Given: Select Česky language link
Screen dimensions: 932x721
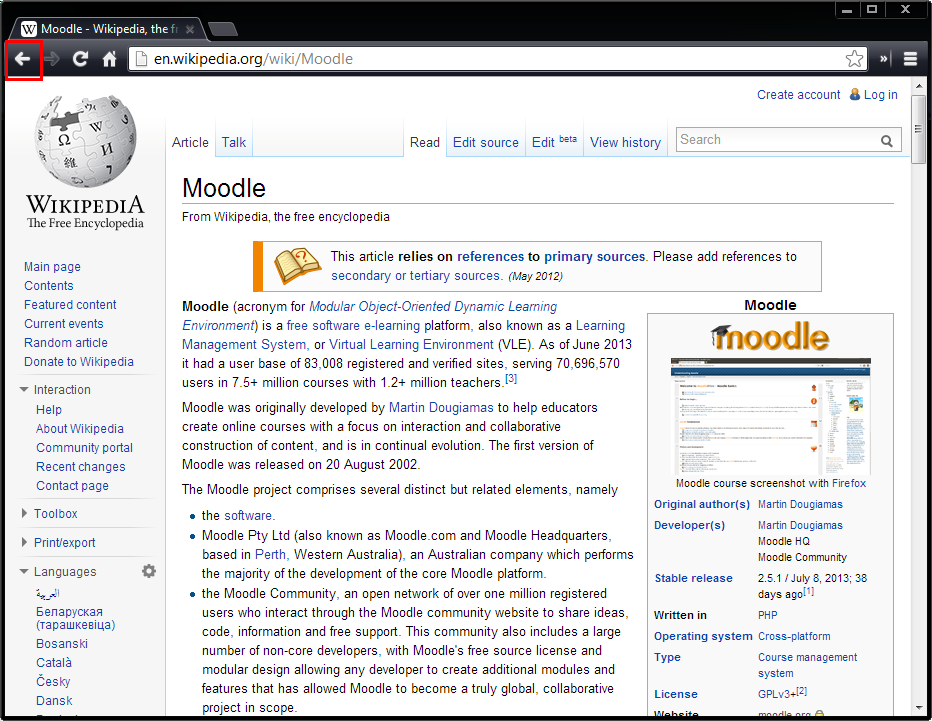Looking at the screenshot, I should 53,681.
